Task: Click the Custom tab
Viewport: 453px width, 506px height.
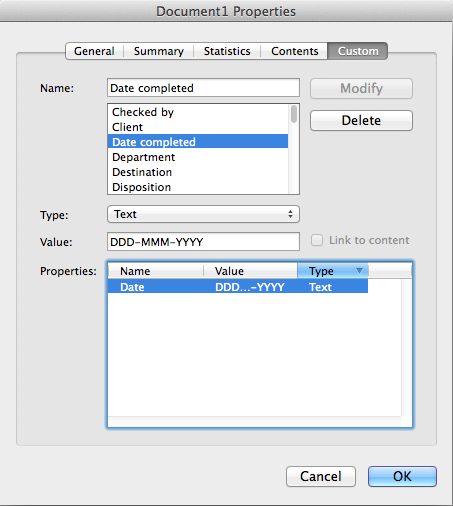Action: coord(358,51)
